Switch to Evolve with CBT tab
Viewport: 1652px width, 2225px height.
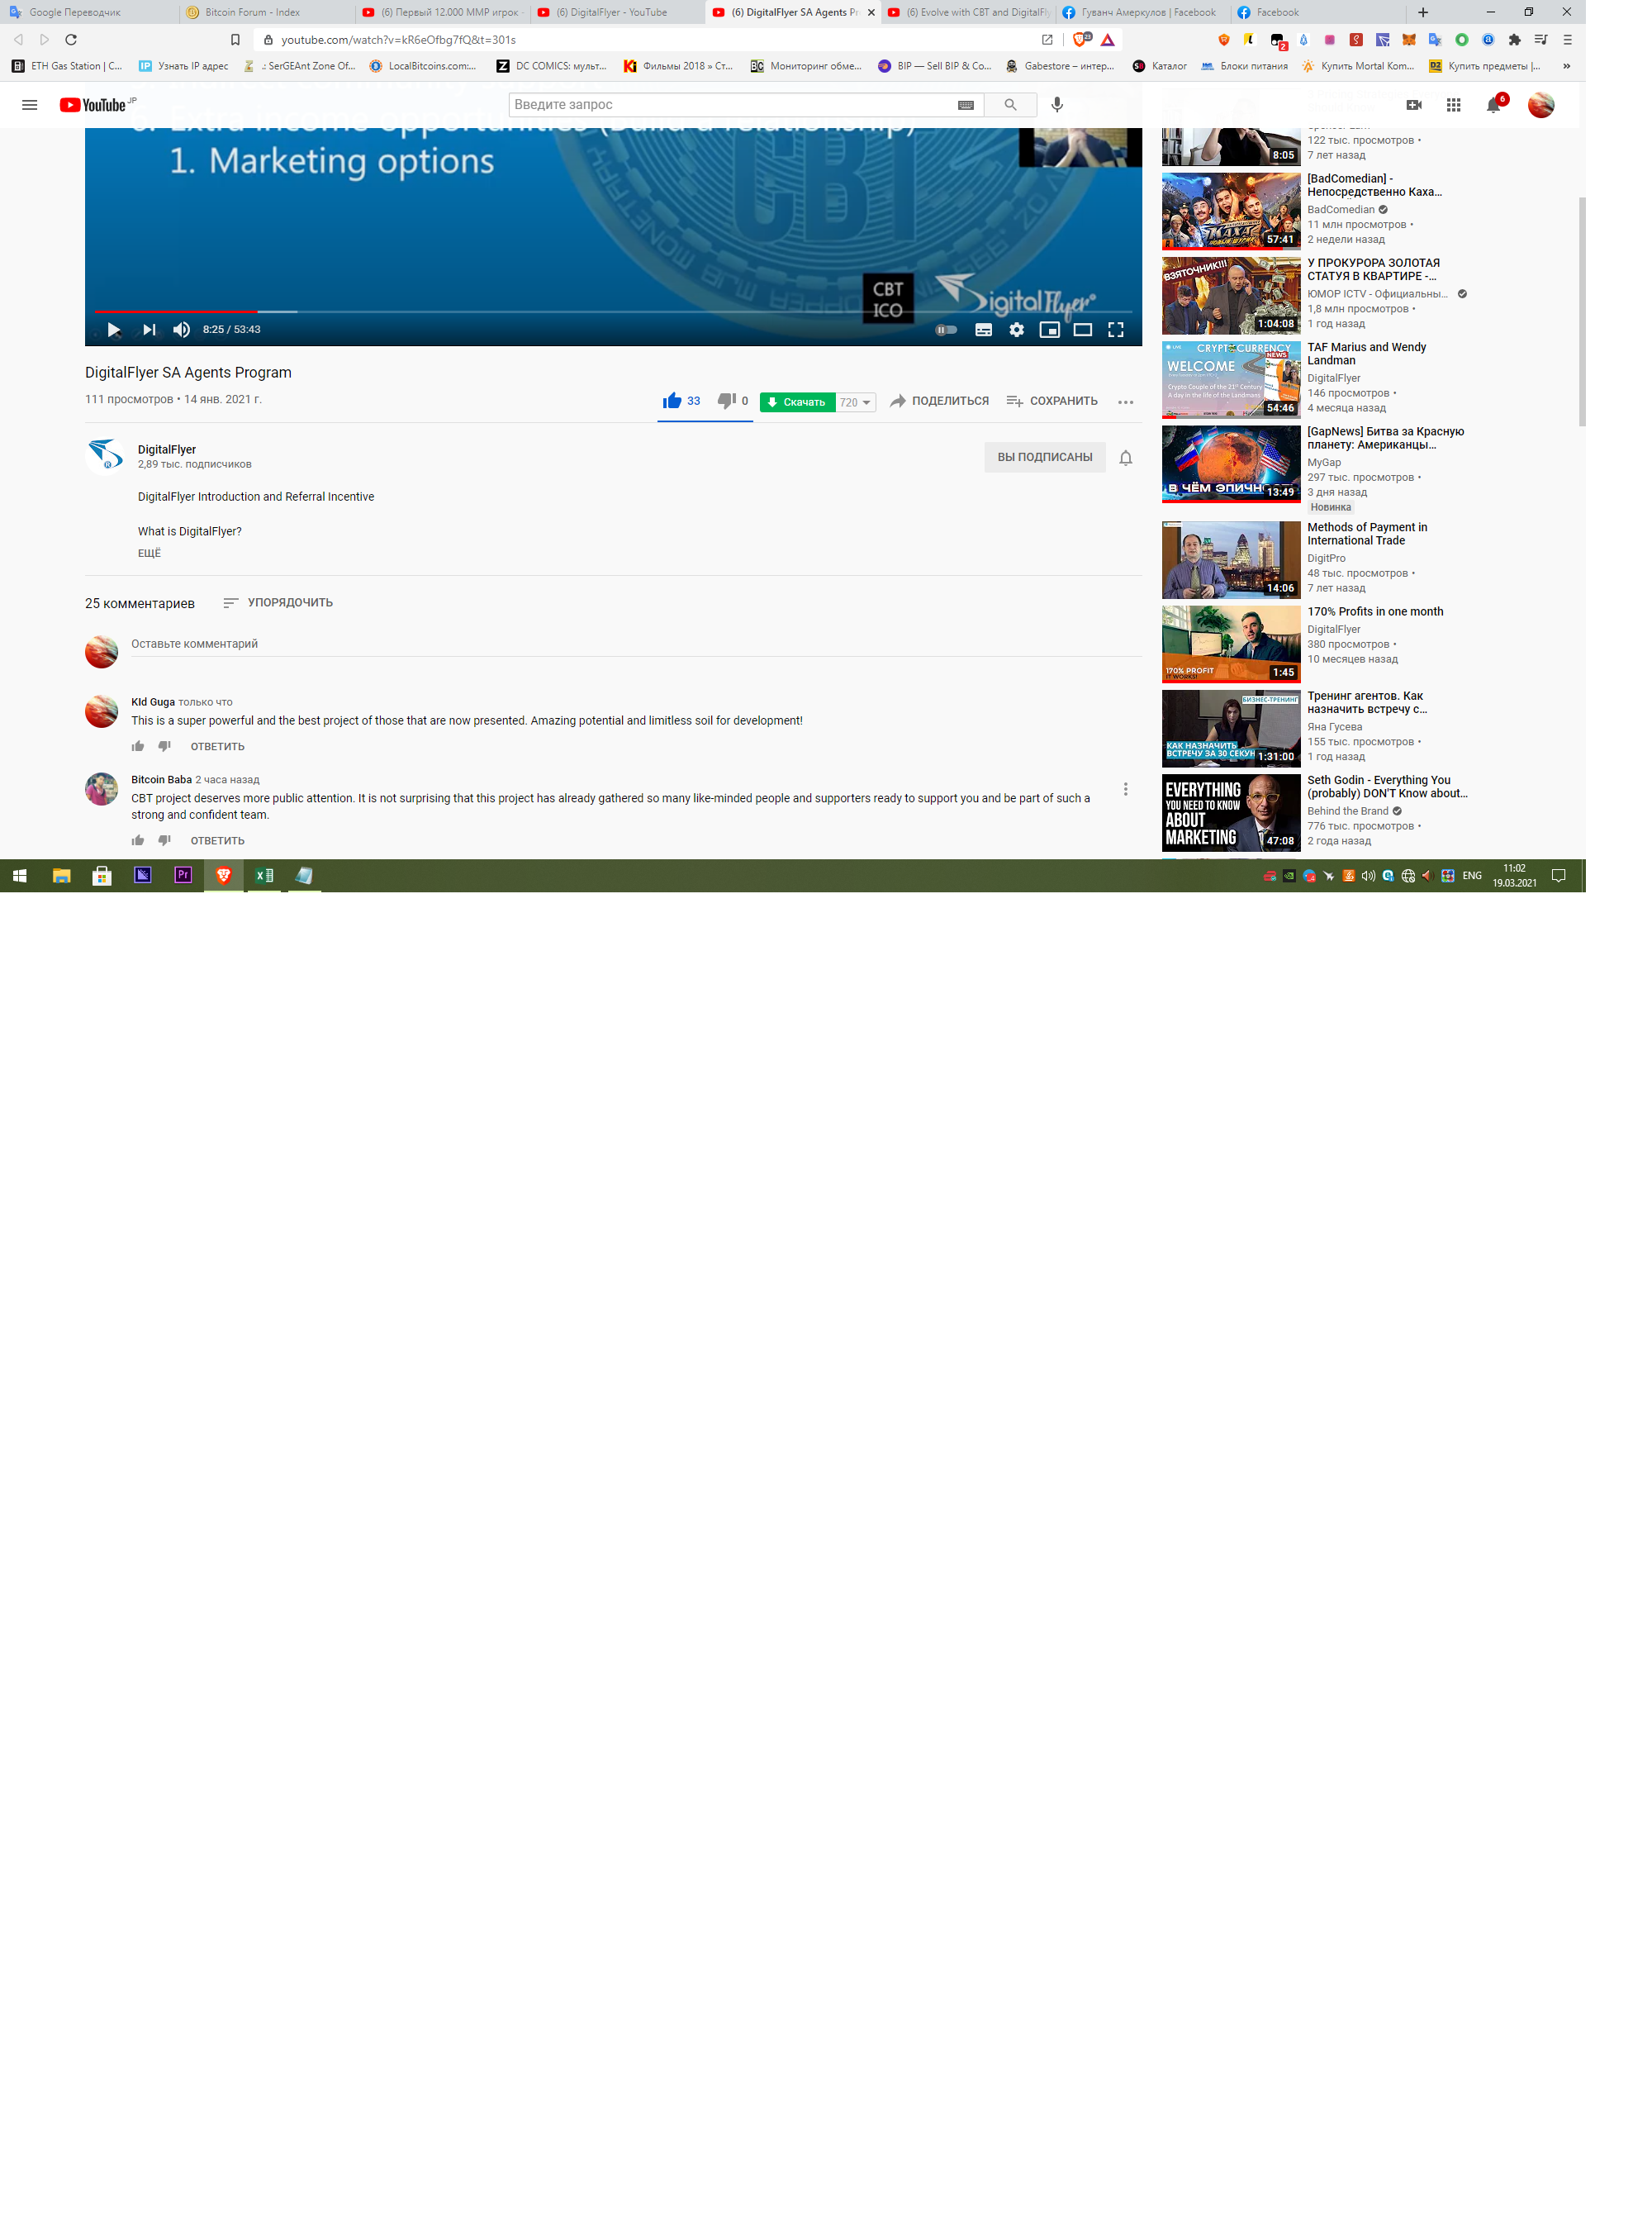point(968,12)
